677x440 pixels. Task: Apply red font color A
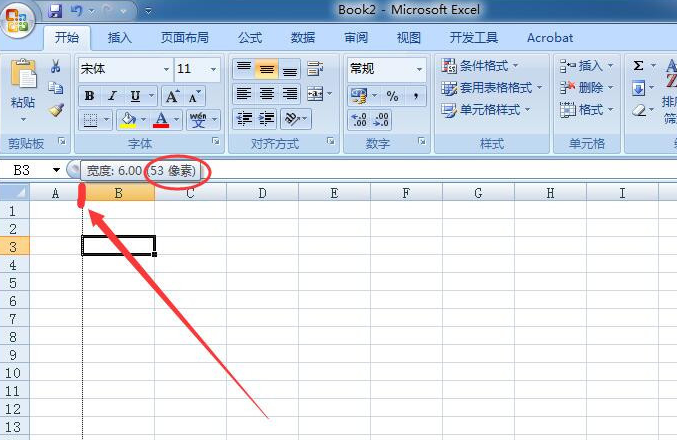(161, 120)
